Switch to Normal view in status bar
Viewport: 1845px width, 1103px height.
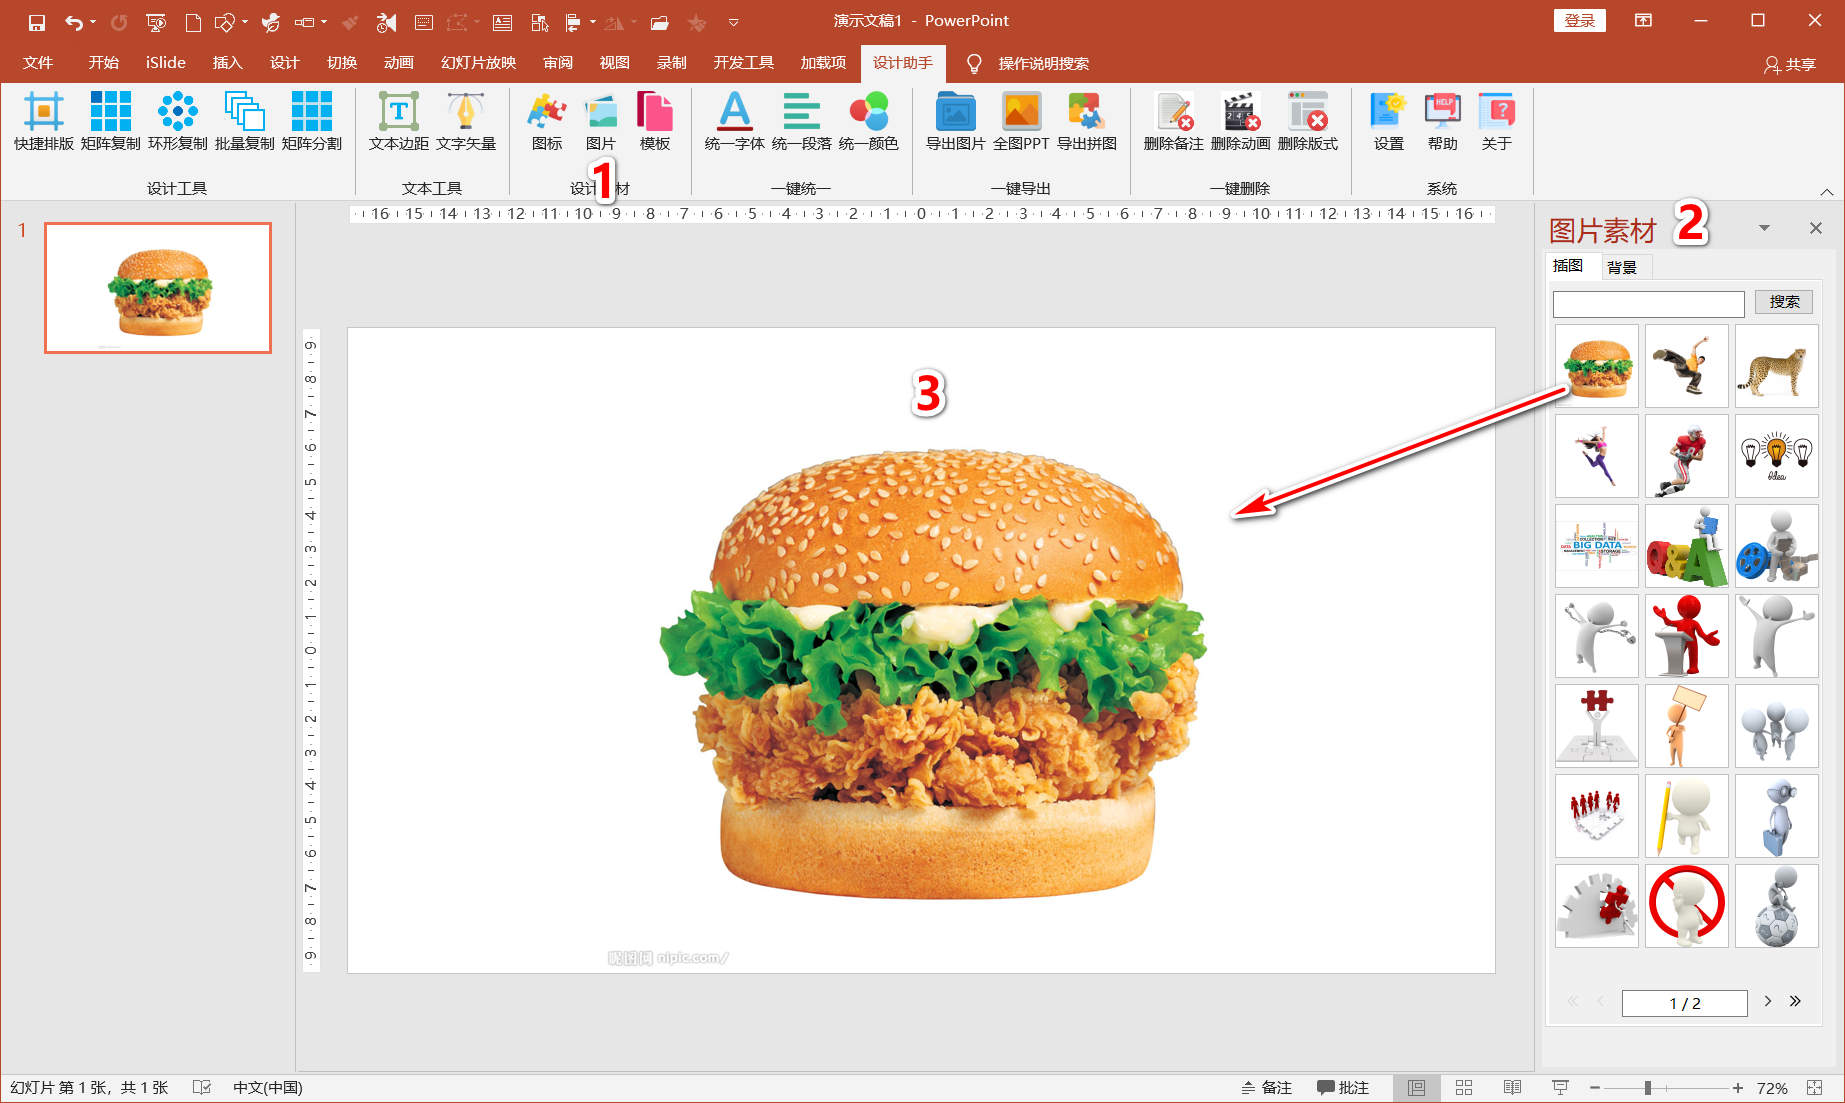click(x=1416, y=1088)
